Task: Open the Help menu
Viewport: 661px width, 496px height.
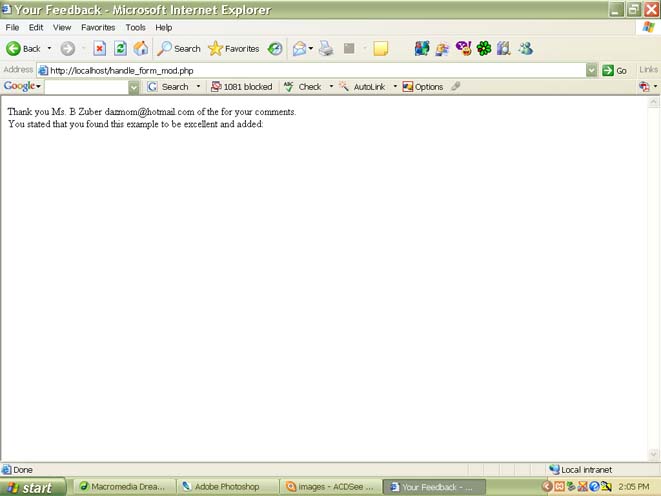Action: point(164,27)
